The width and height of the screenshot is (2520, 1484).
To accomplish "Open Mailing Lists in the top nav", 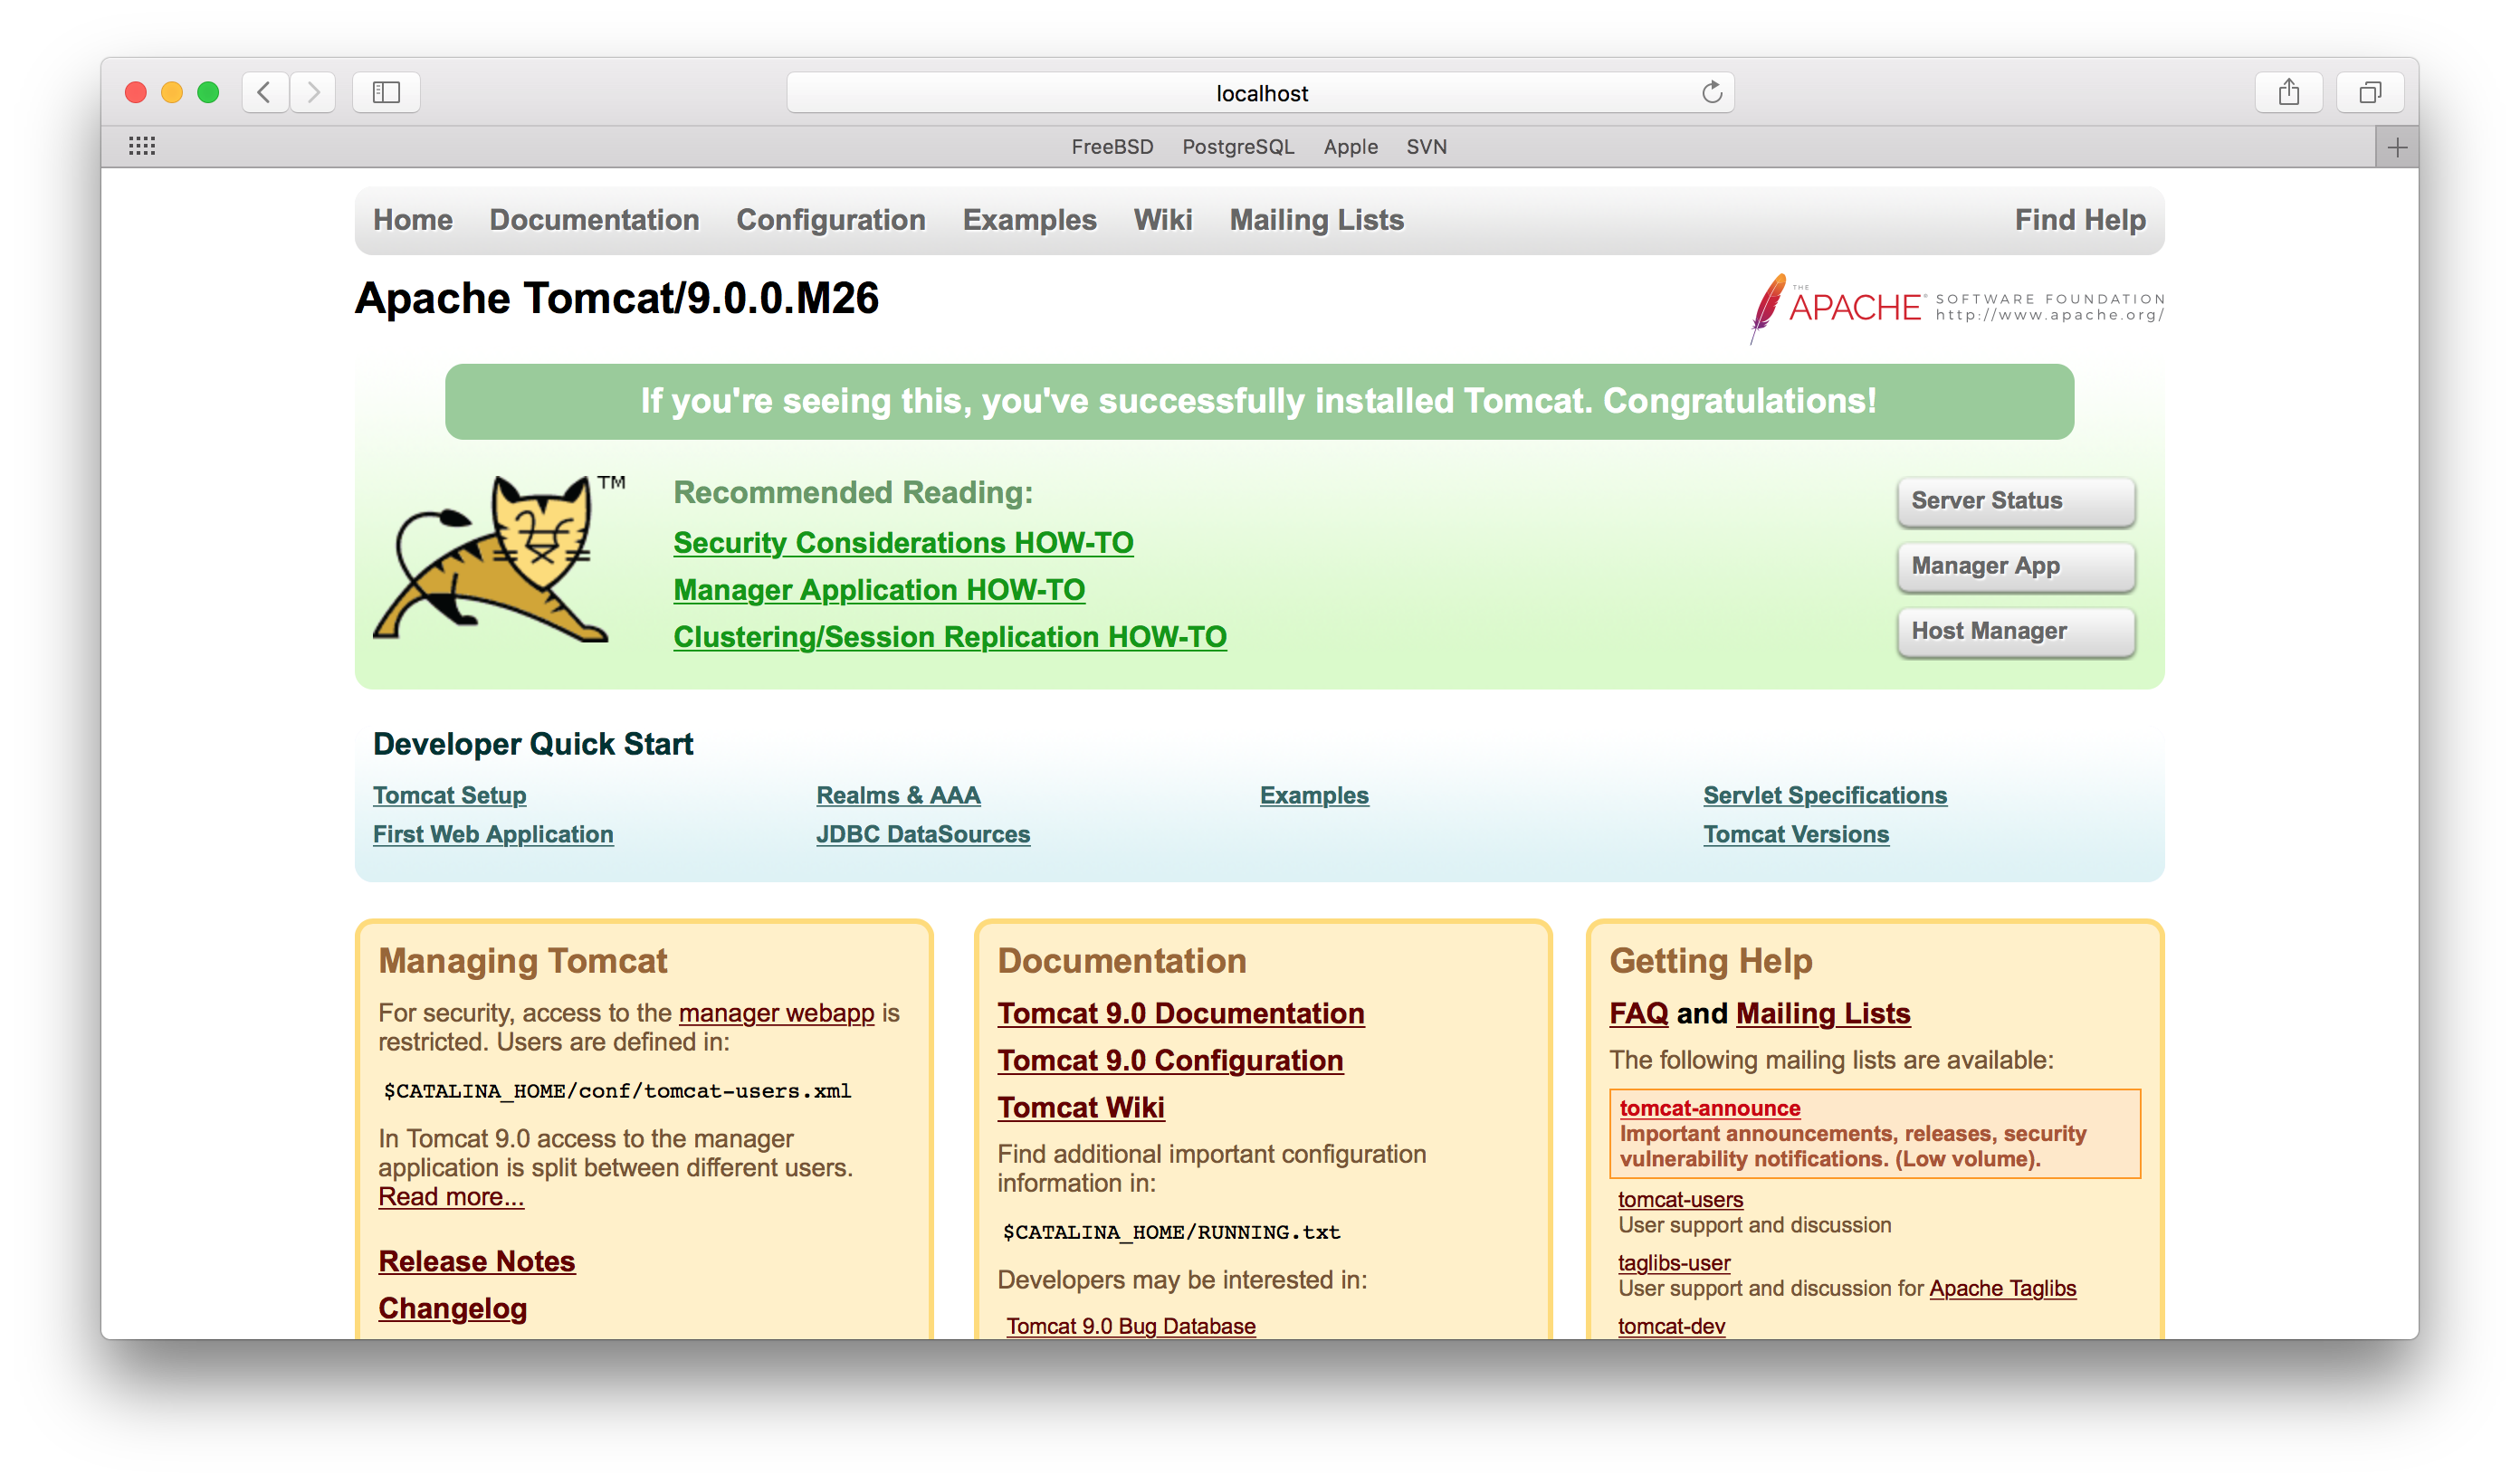I will click(1316, 220).
